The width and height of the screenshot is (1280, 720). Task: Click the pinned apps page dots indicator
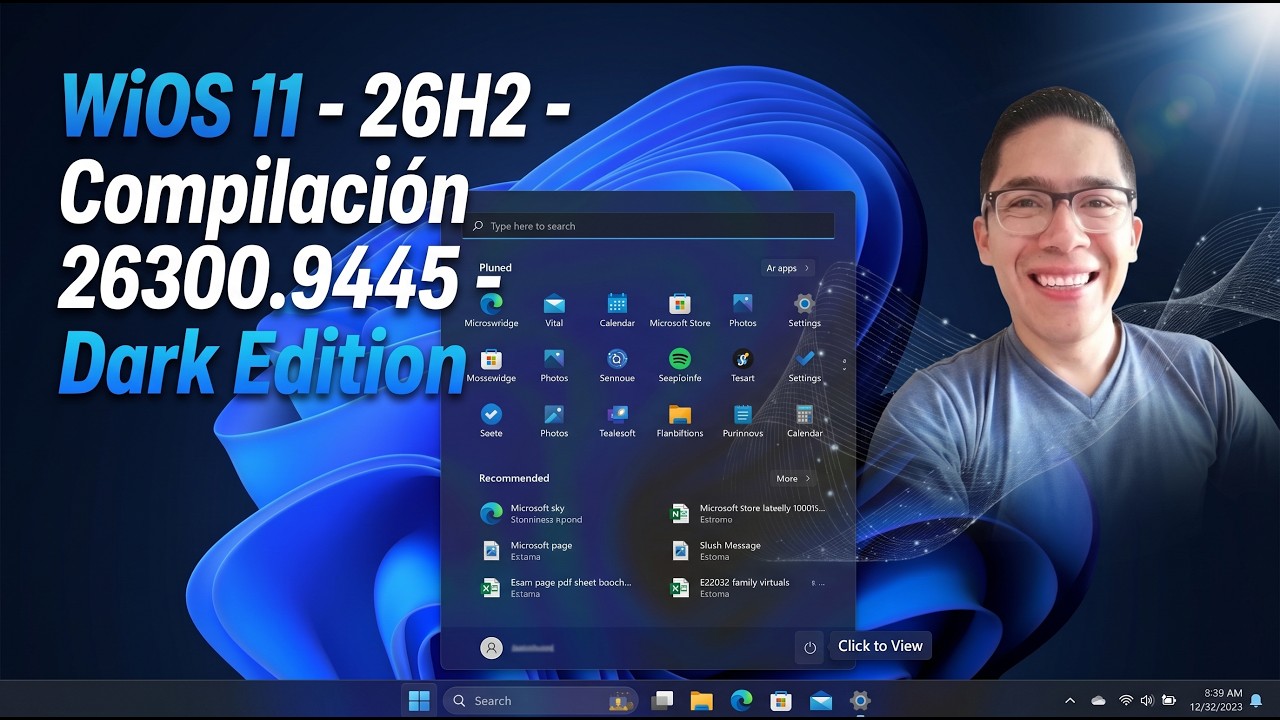coord(844,364)
